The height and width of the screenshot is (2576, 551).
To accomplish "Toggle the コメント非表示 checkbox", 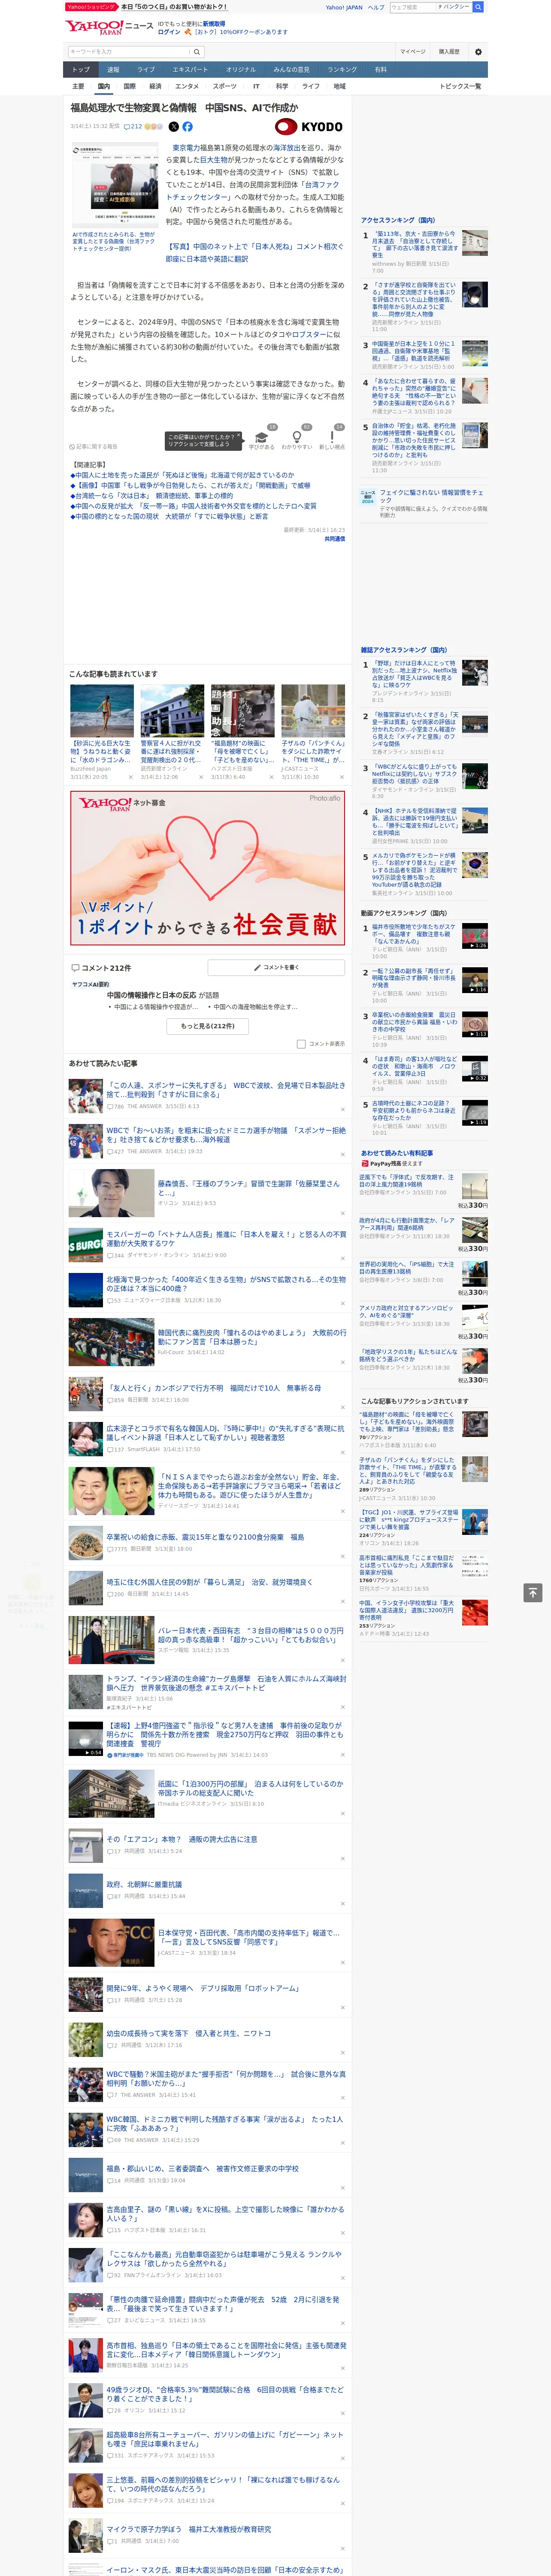I will coord(301,1044).
